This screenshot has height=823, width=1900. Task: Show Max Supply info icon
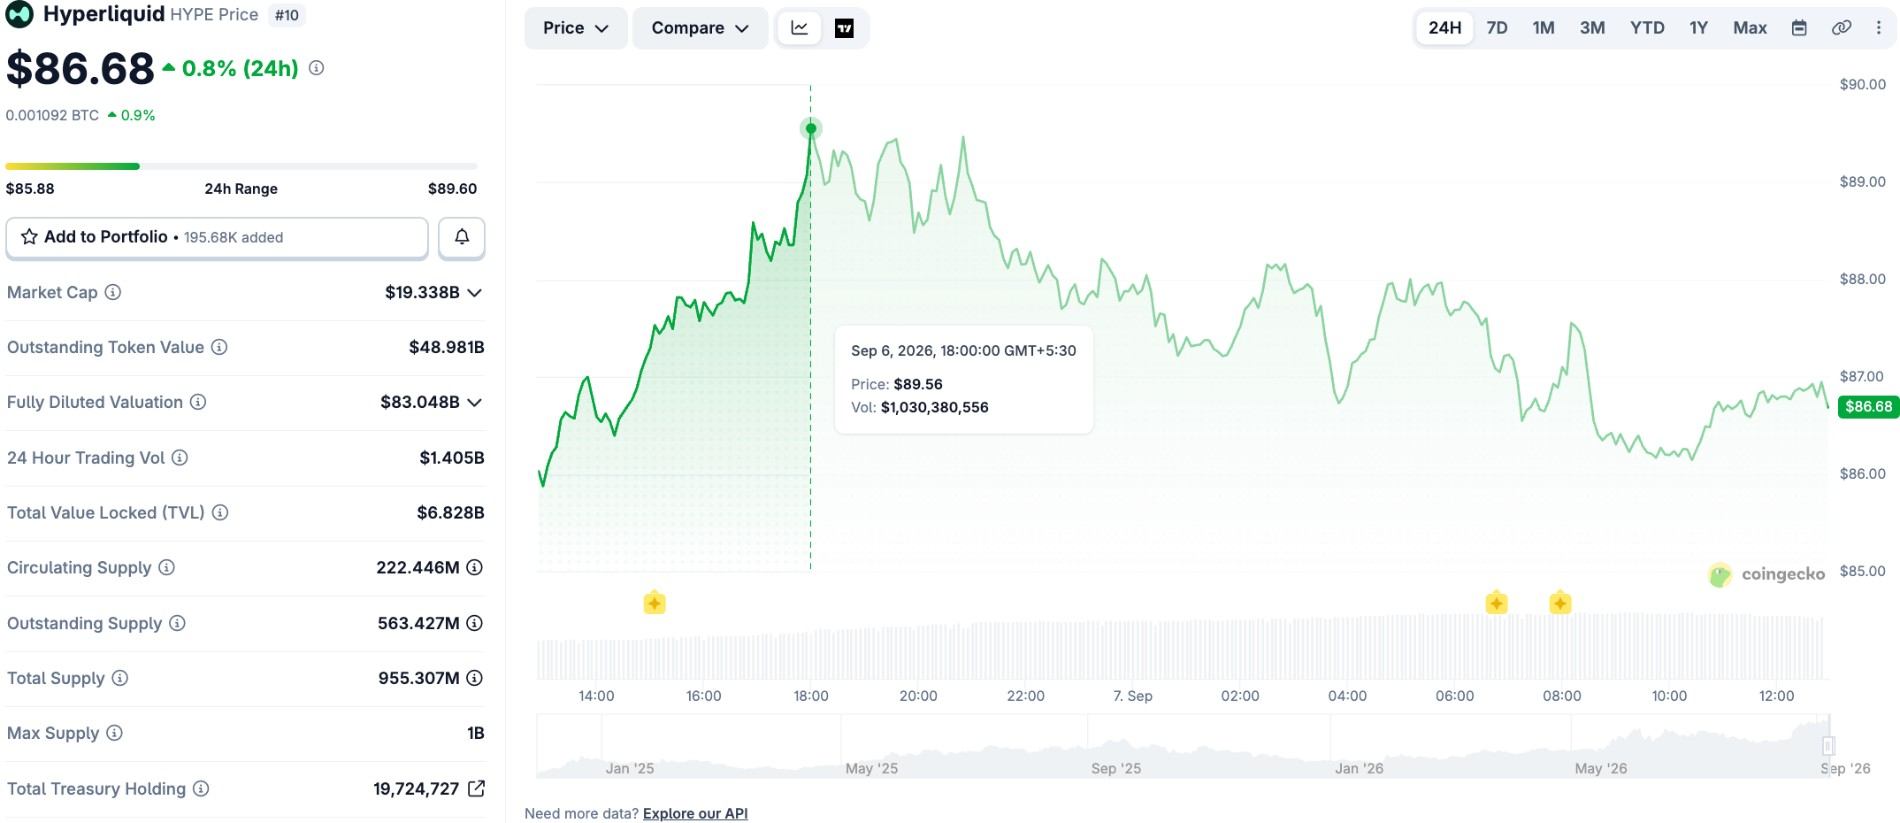click(114, 733)
